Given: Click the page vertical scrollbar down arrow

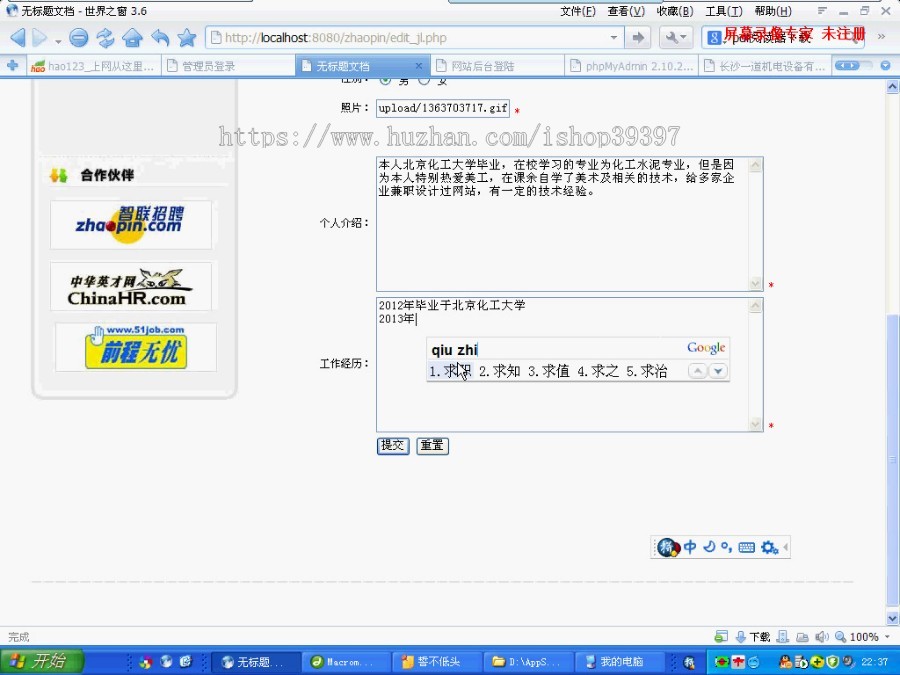Looking at the screenshot, I should tap(892, 618).
